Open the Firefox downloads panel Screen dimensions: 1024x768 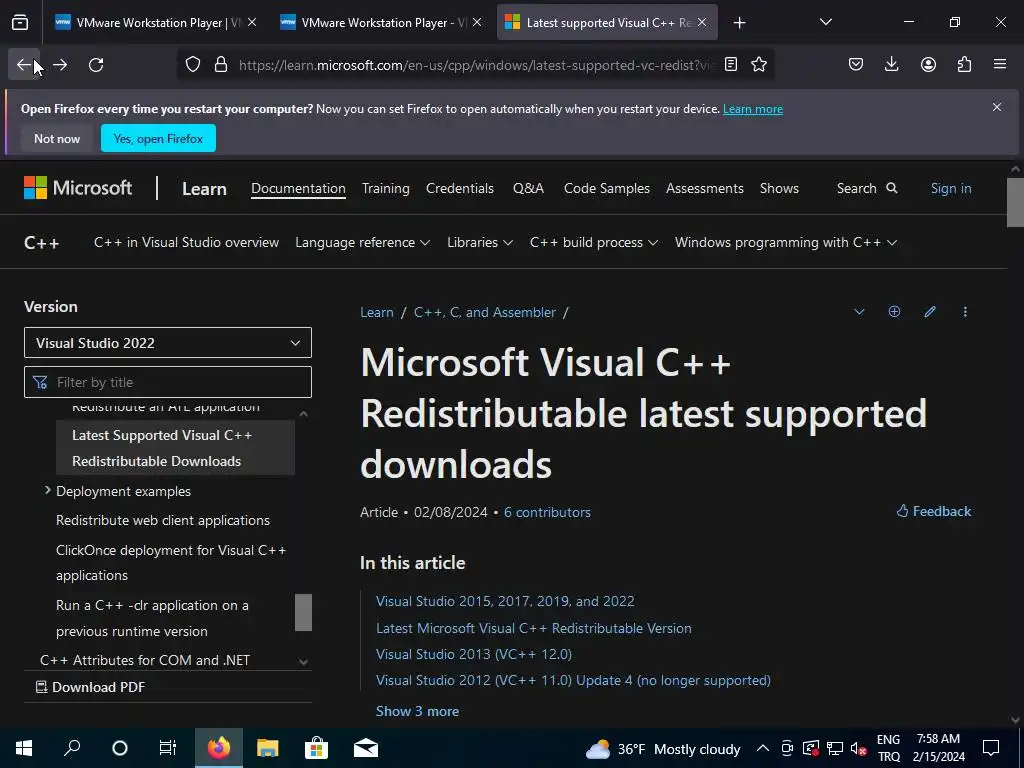click(891, 65)
